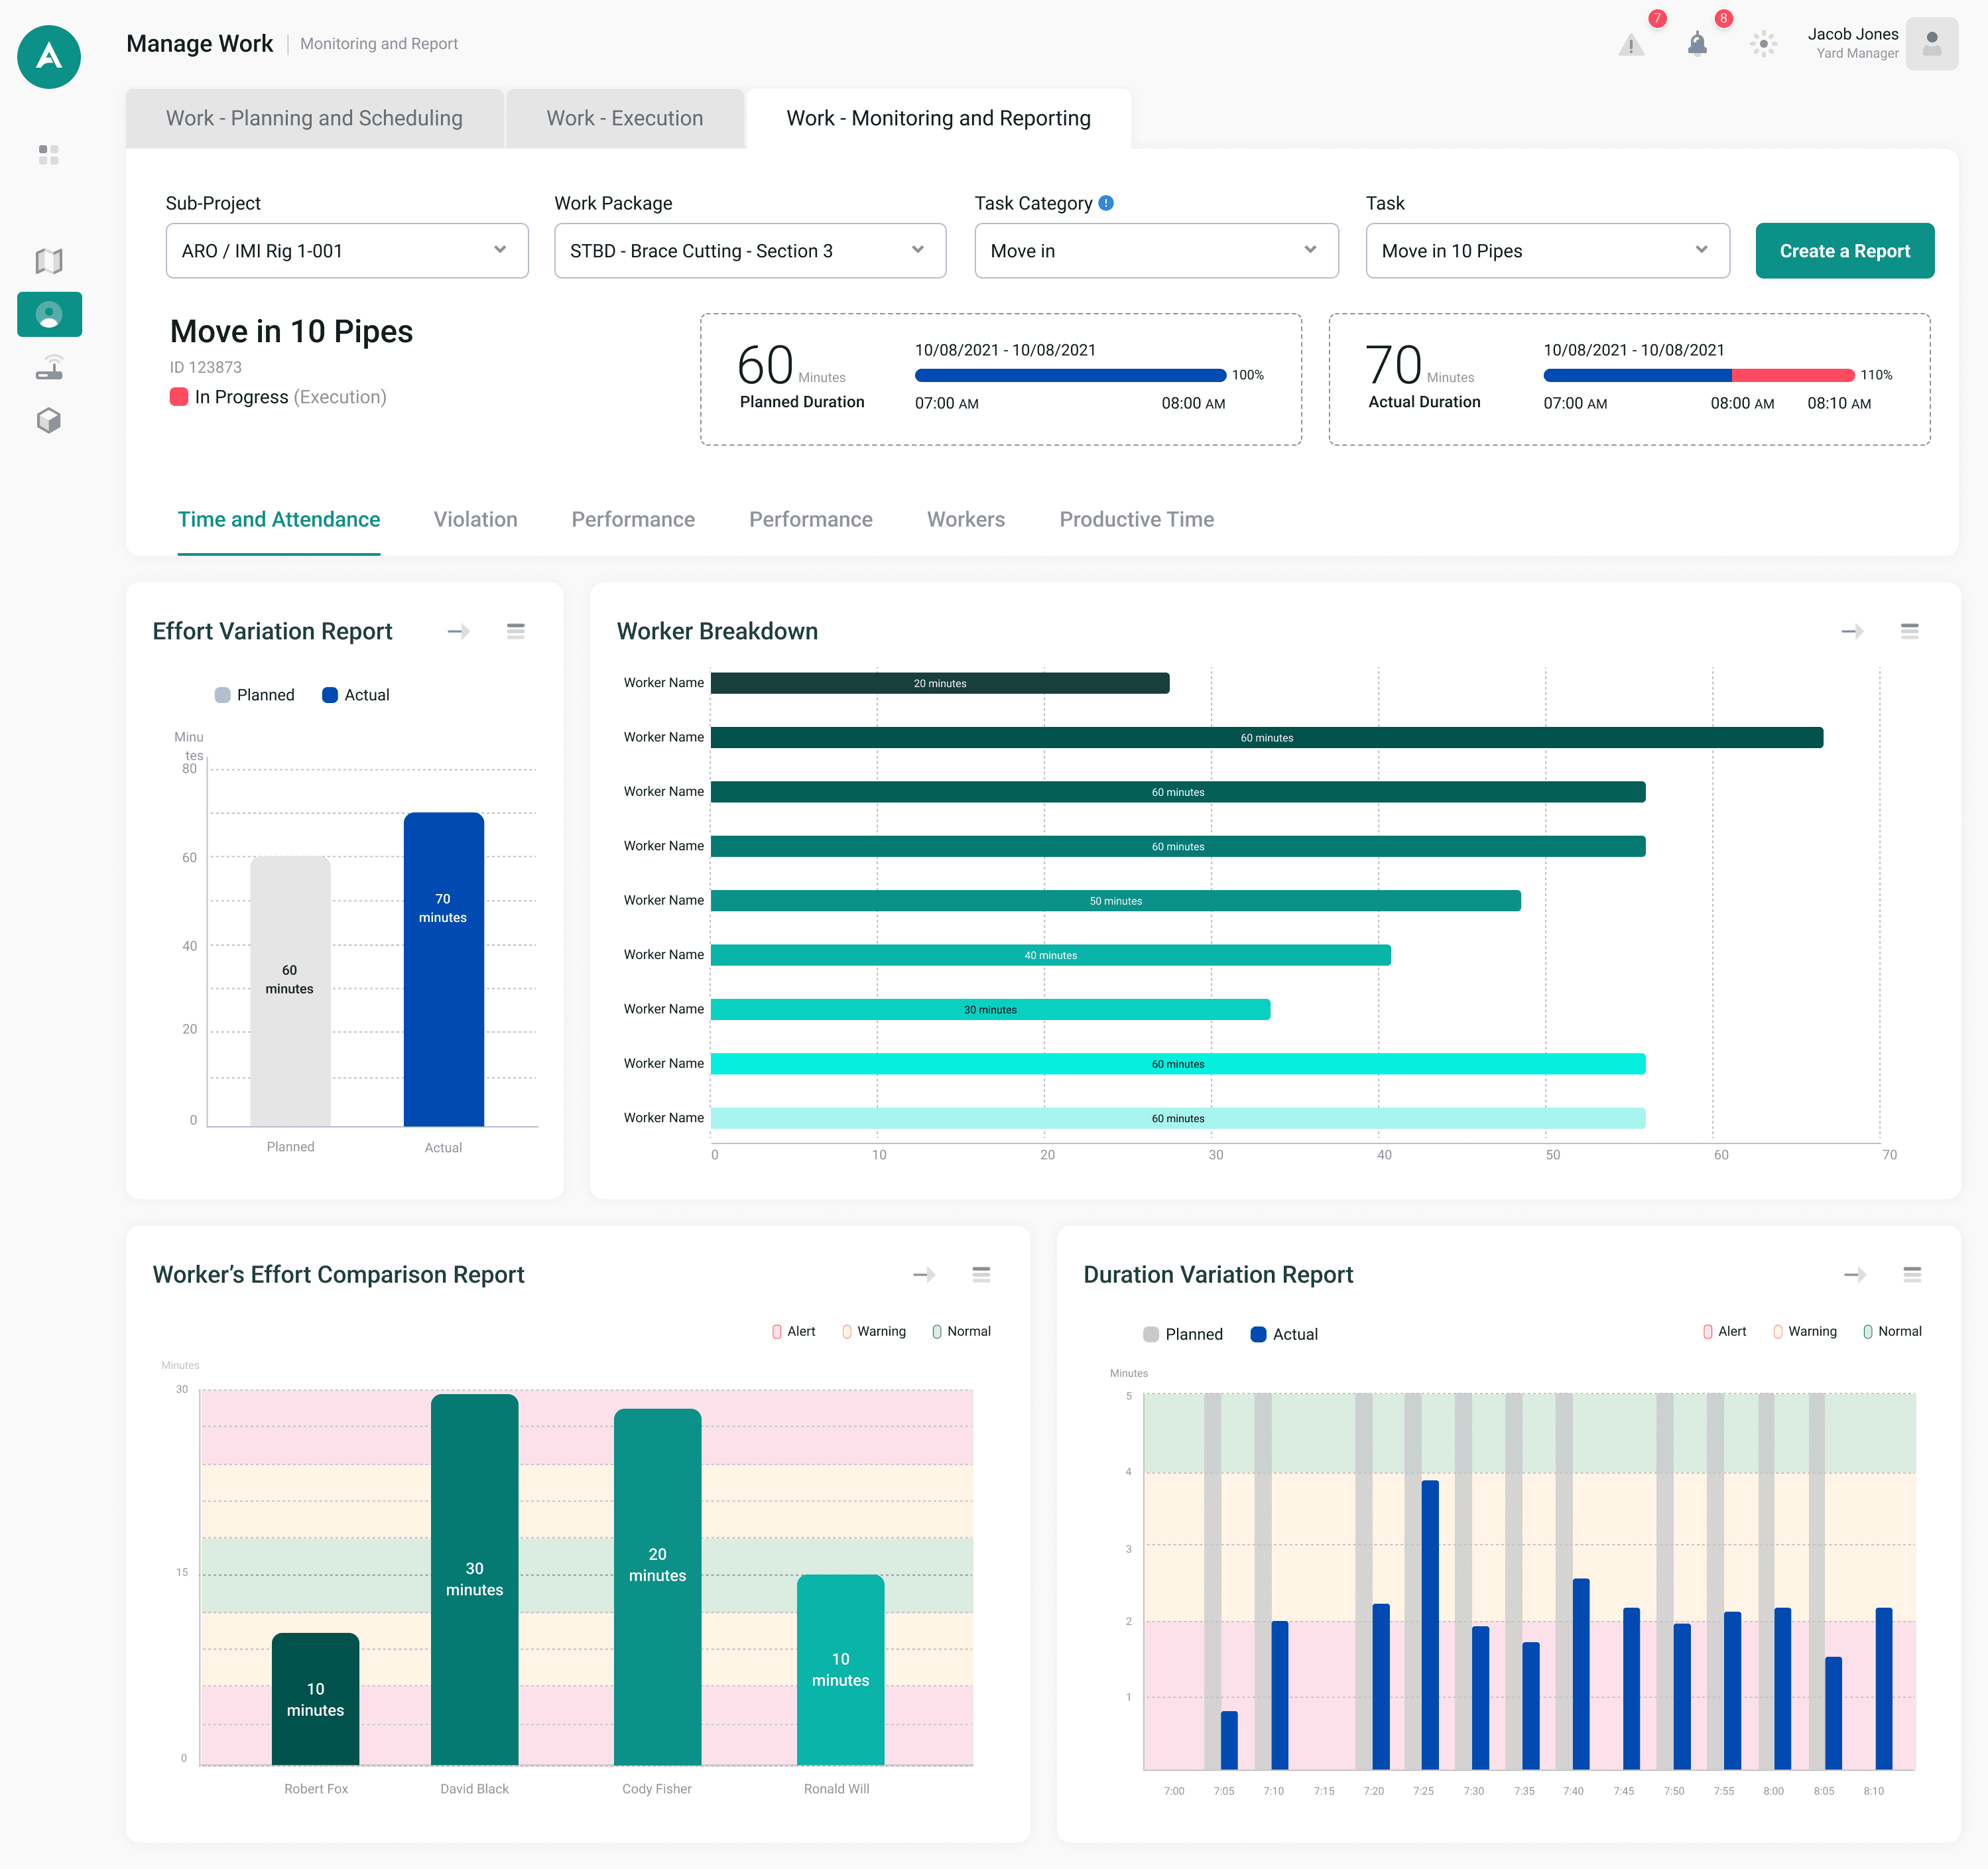1988x1869 pixels.
Task: Click the green app logo icon
Action: coord(49,57)
